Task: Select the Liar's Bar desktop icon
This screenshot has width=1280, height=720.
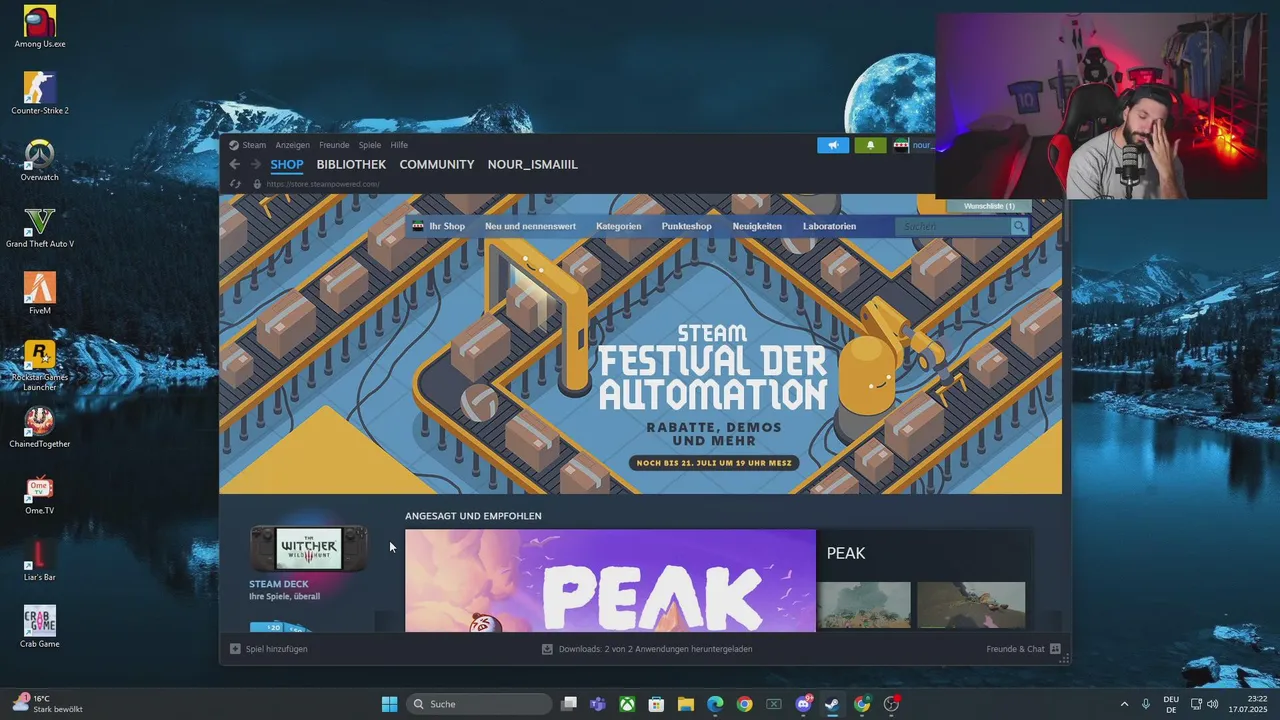Action: (x=40, y=561)
